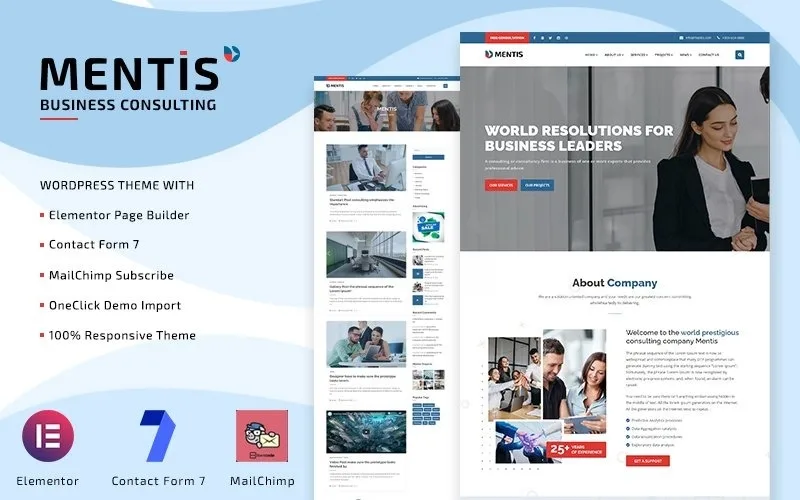Open the Projects menu item

(664, 55)
